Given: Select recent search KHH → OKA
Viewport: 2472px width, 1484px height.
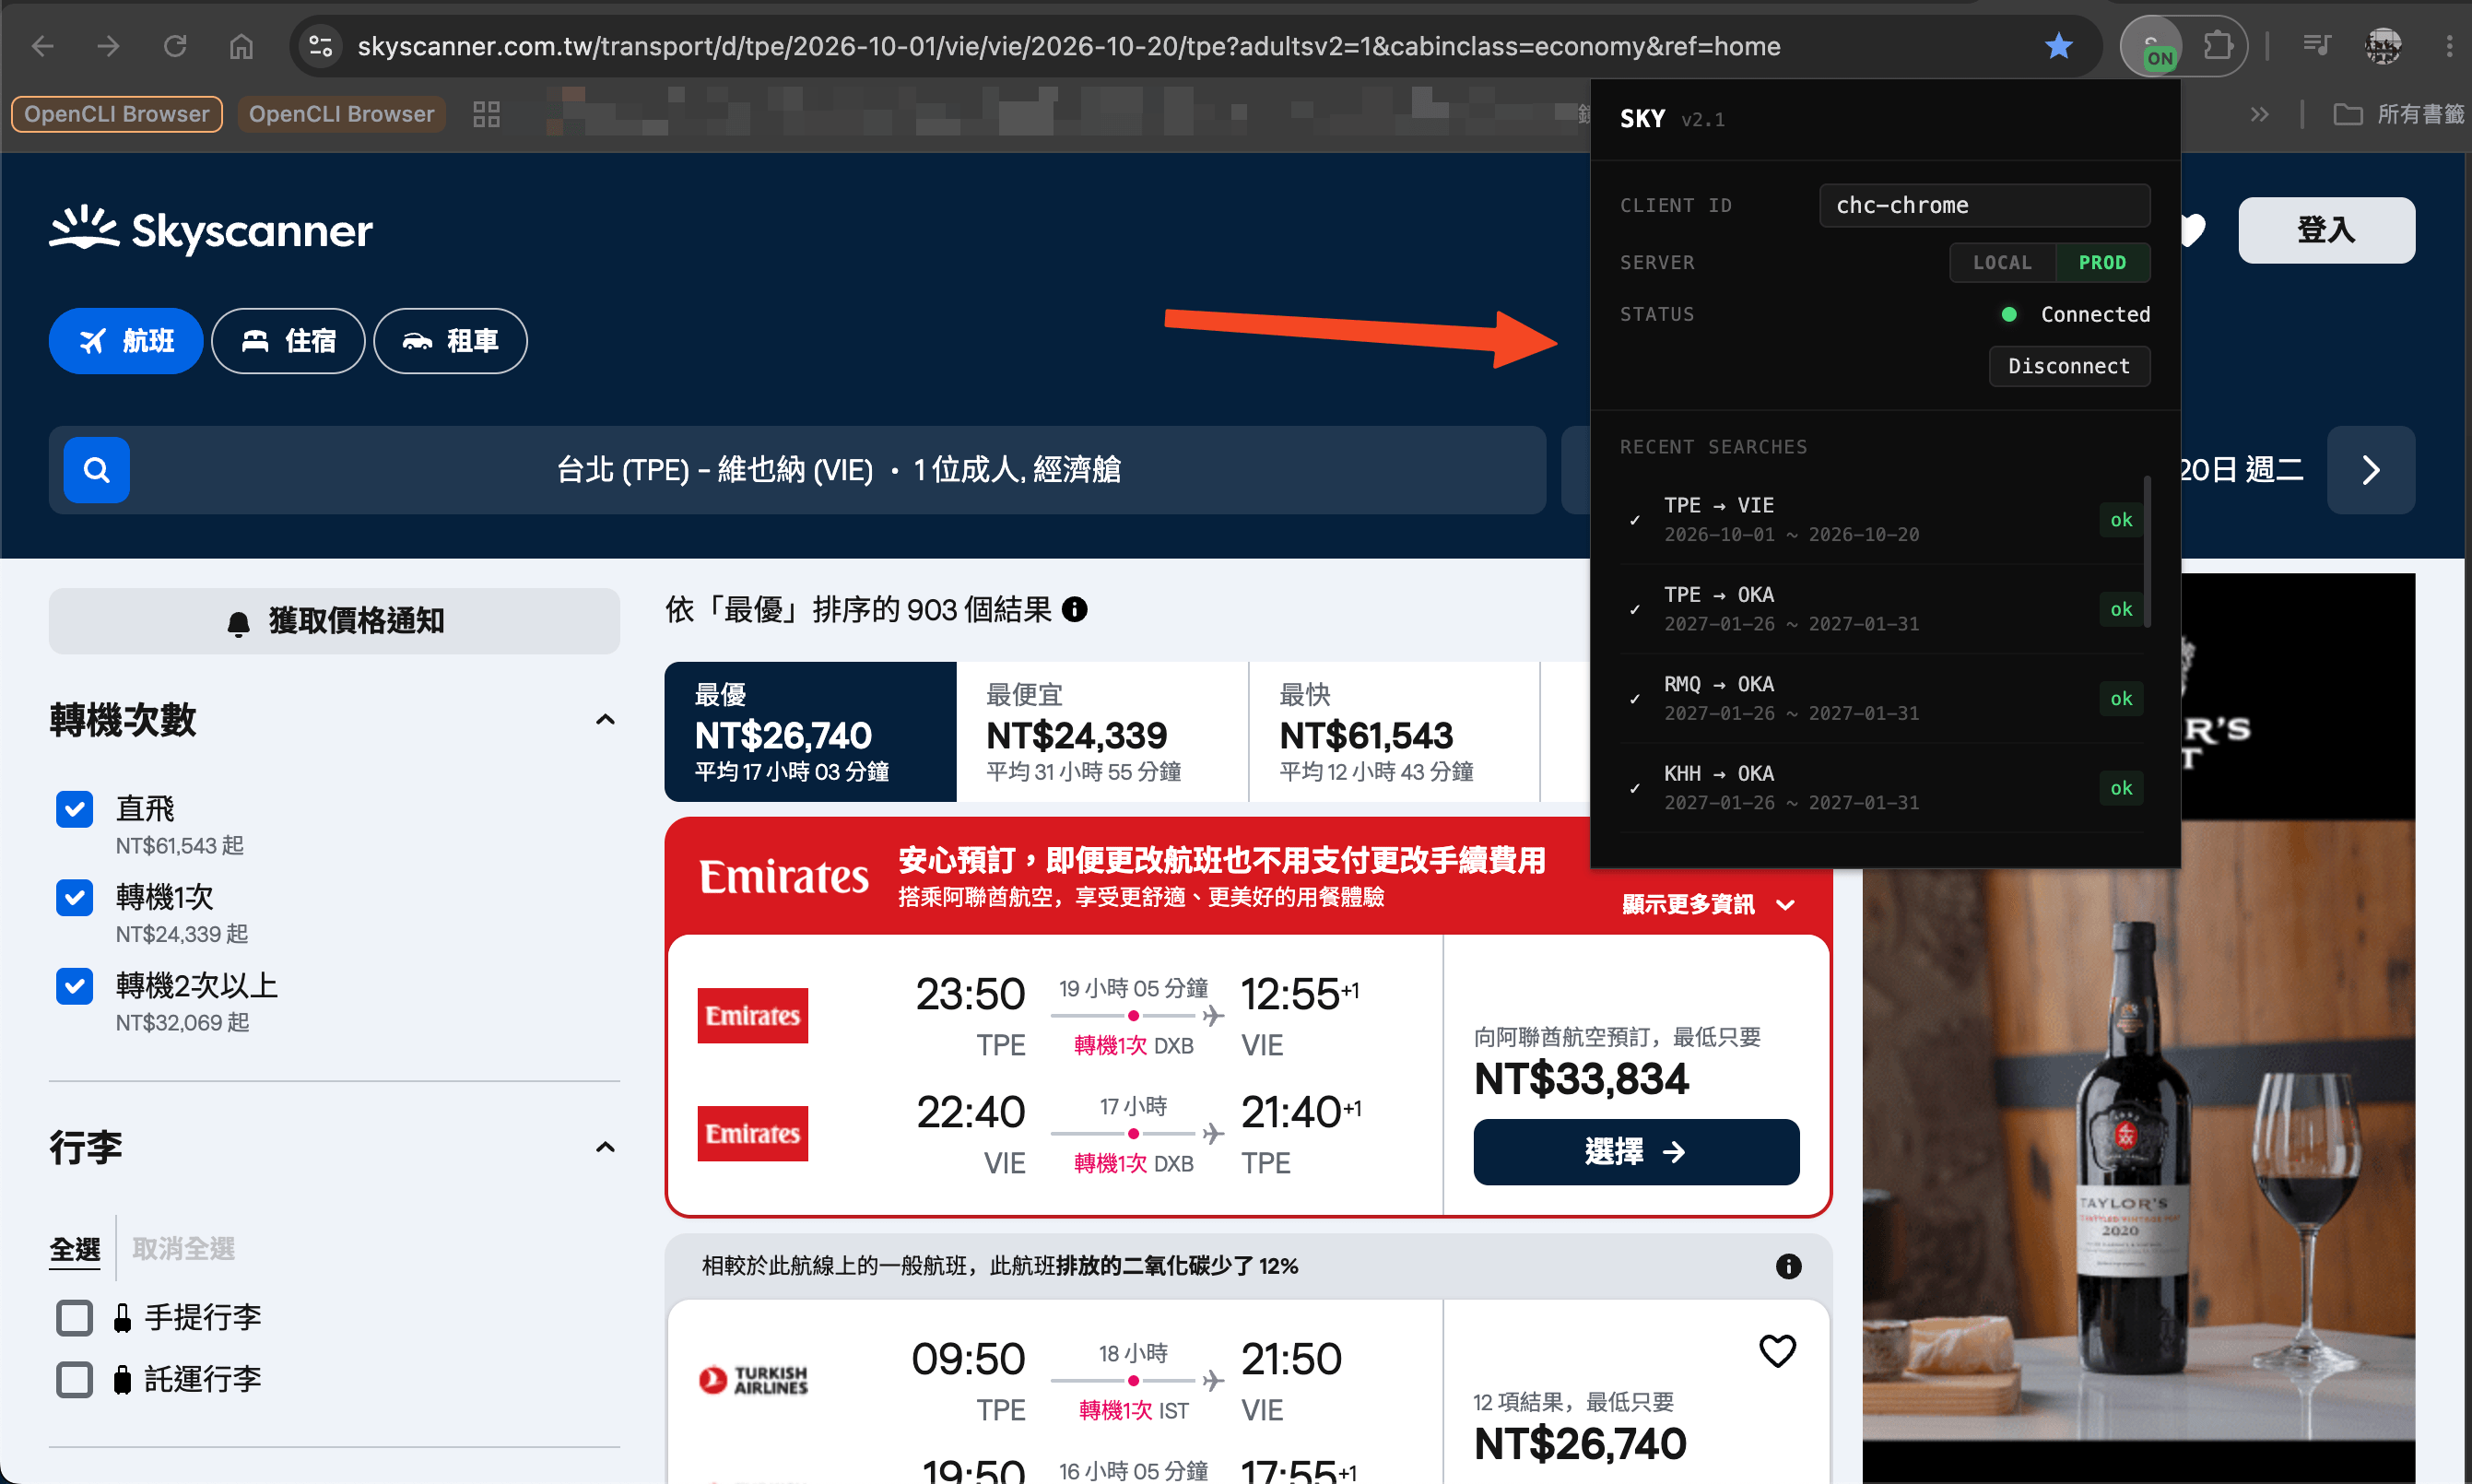Looking at the screenshot, I should pos(1880,788).
